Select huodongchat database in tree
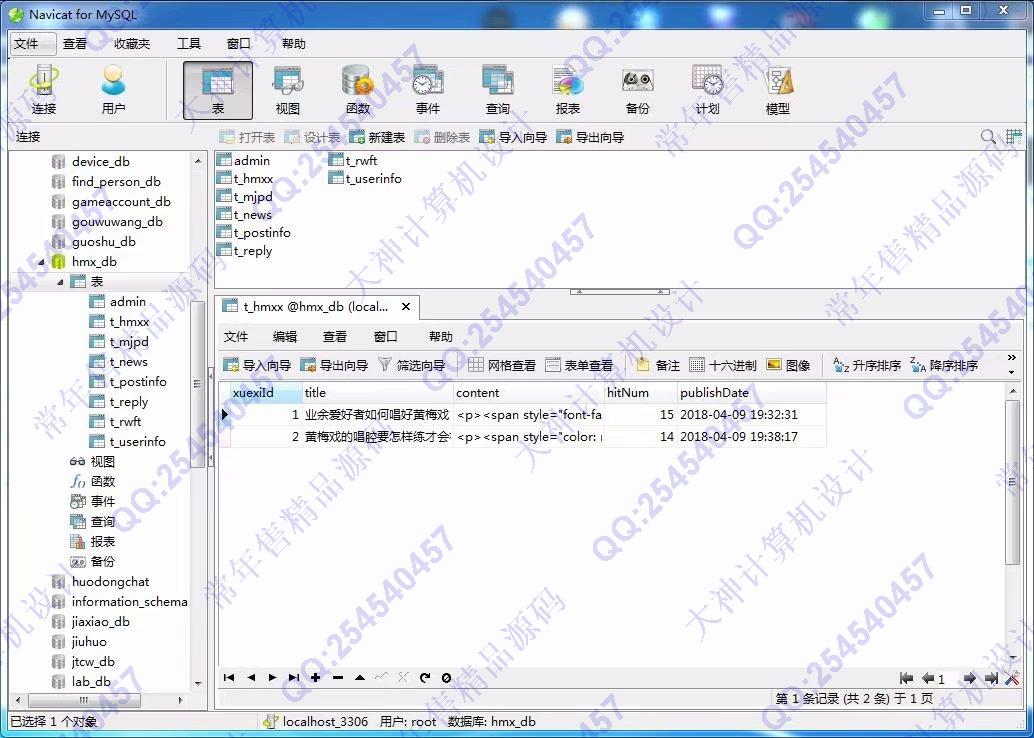1034x738 pixels. point(110,582)
